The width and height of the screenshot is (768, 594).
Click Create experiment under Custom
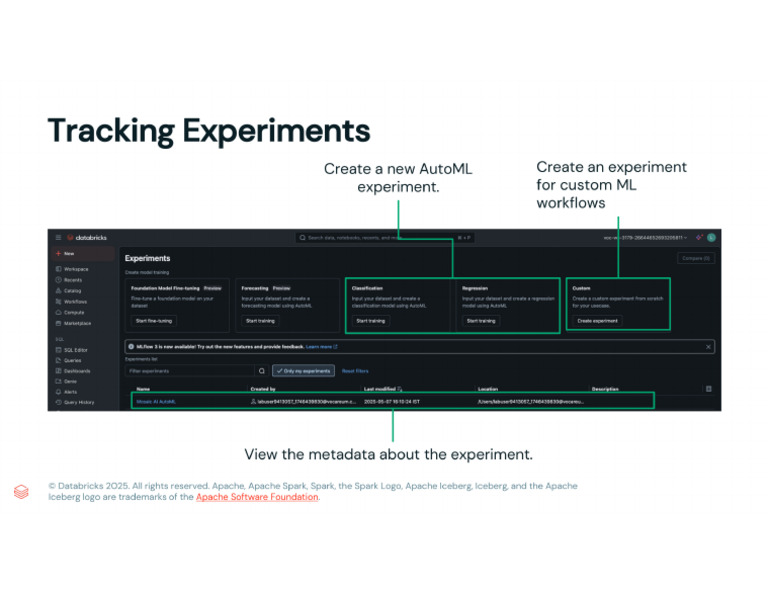(x=598, y=321)
